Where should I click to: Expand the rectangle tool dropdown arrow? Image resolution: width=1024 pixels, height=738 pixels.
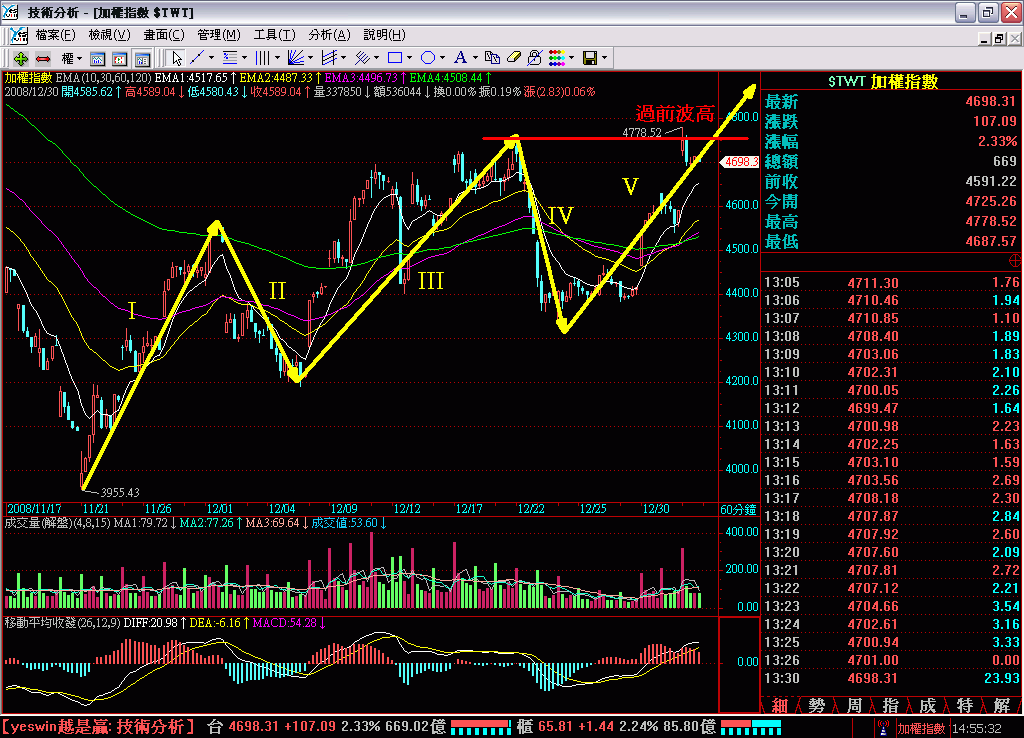409,58
